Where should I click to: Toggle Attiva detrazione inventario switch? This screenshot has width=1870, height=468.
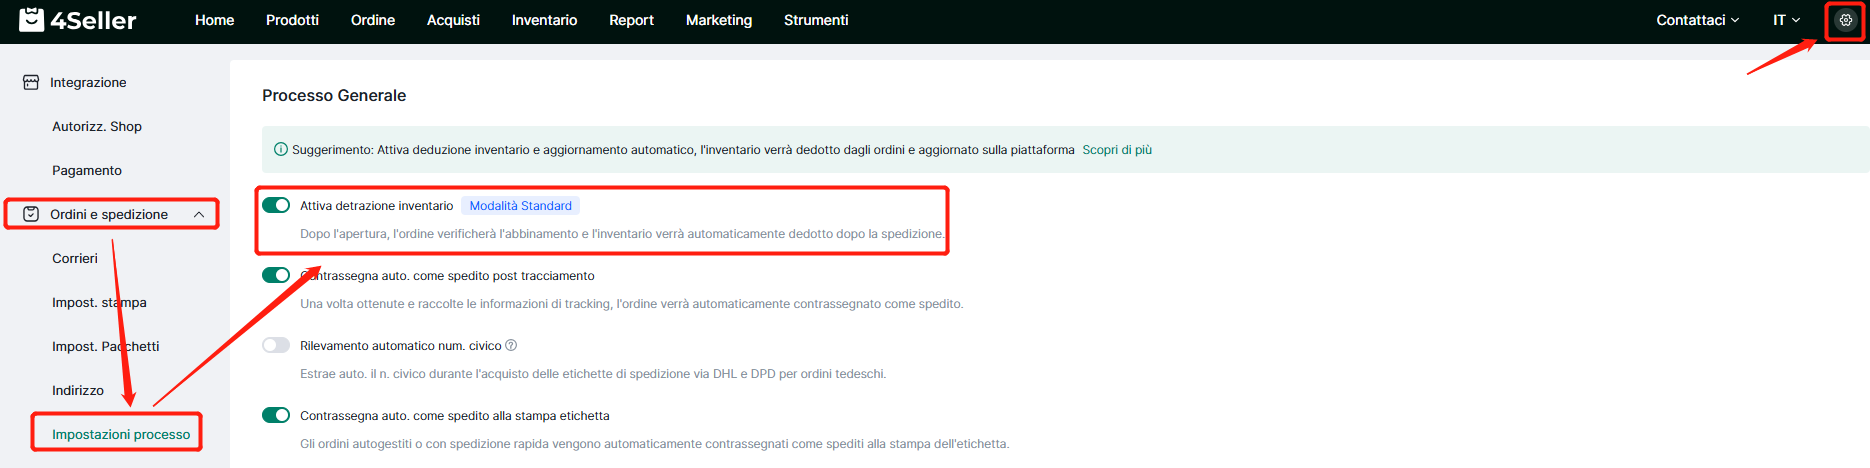(x=276, y=205)
